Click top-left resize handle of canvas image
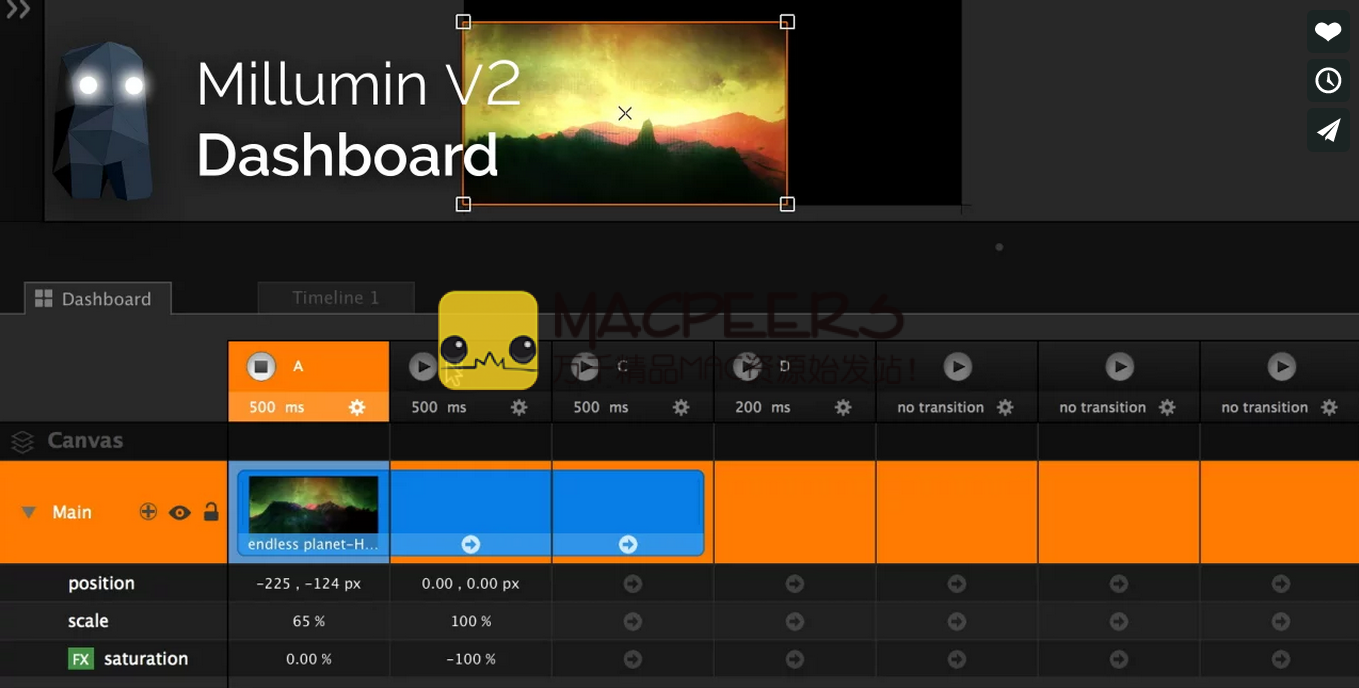Viewport: 1359px width, 688px height. [x=463, y=21]
